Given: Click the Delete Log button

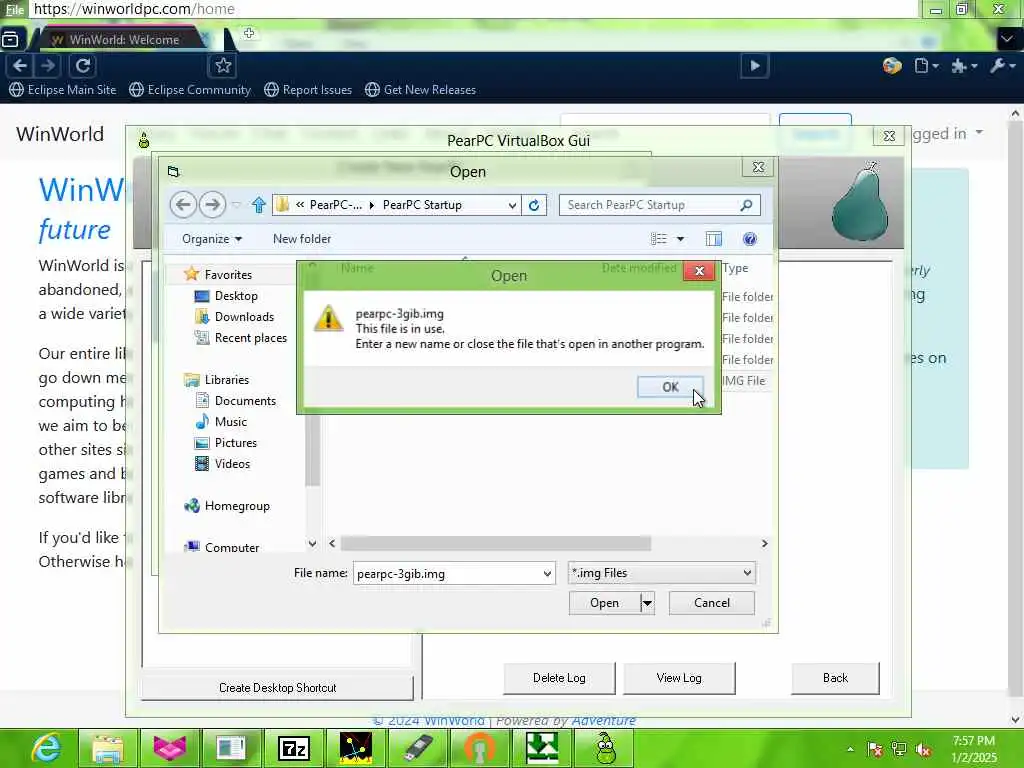Looking at the screenshot, I should click(559, 678).
